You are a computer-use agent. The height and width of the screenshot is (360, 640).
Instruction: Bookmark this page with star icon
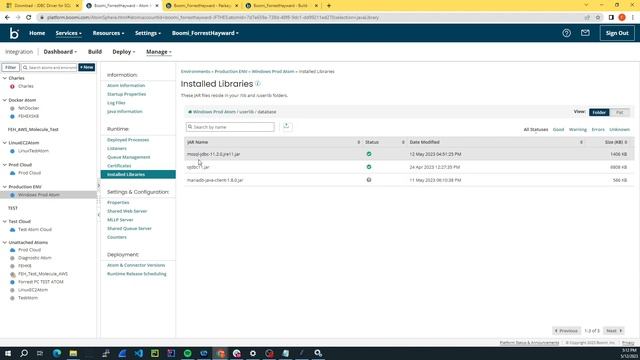point(598,18)
